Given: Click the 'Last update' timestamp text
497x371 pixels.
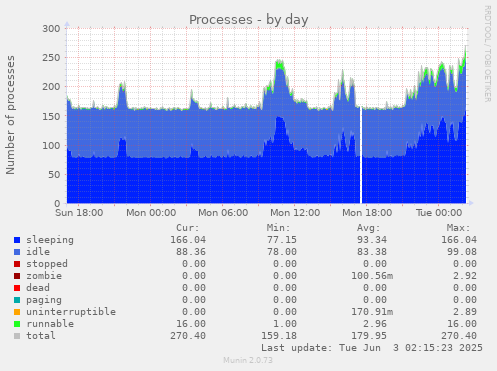Looking at the screenshot, I should [372, 348].
